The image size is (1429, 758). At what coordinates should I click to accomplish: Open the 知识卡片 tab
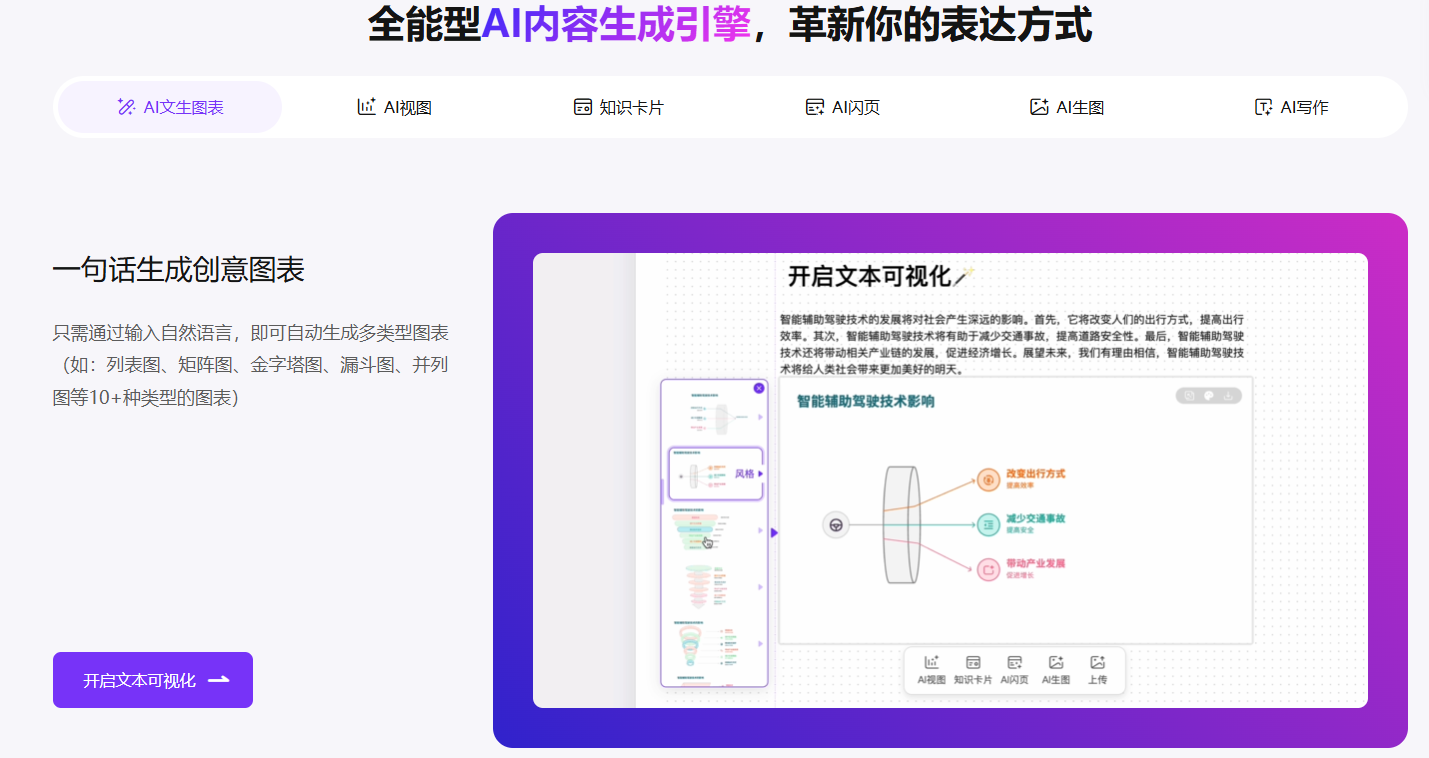(x=618, y=107)
